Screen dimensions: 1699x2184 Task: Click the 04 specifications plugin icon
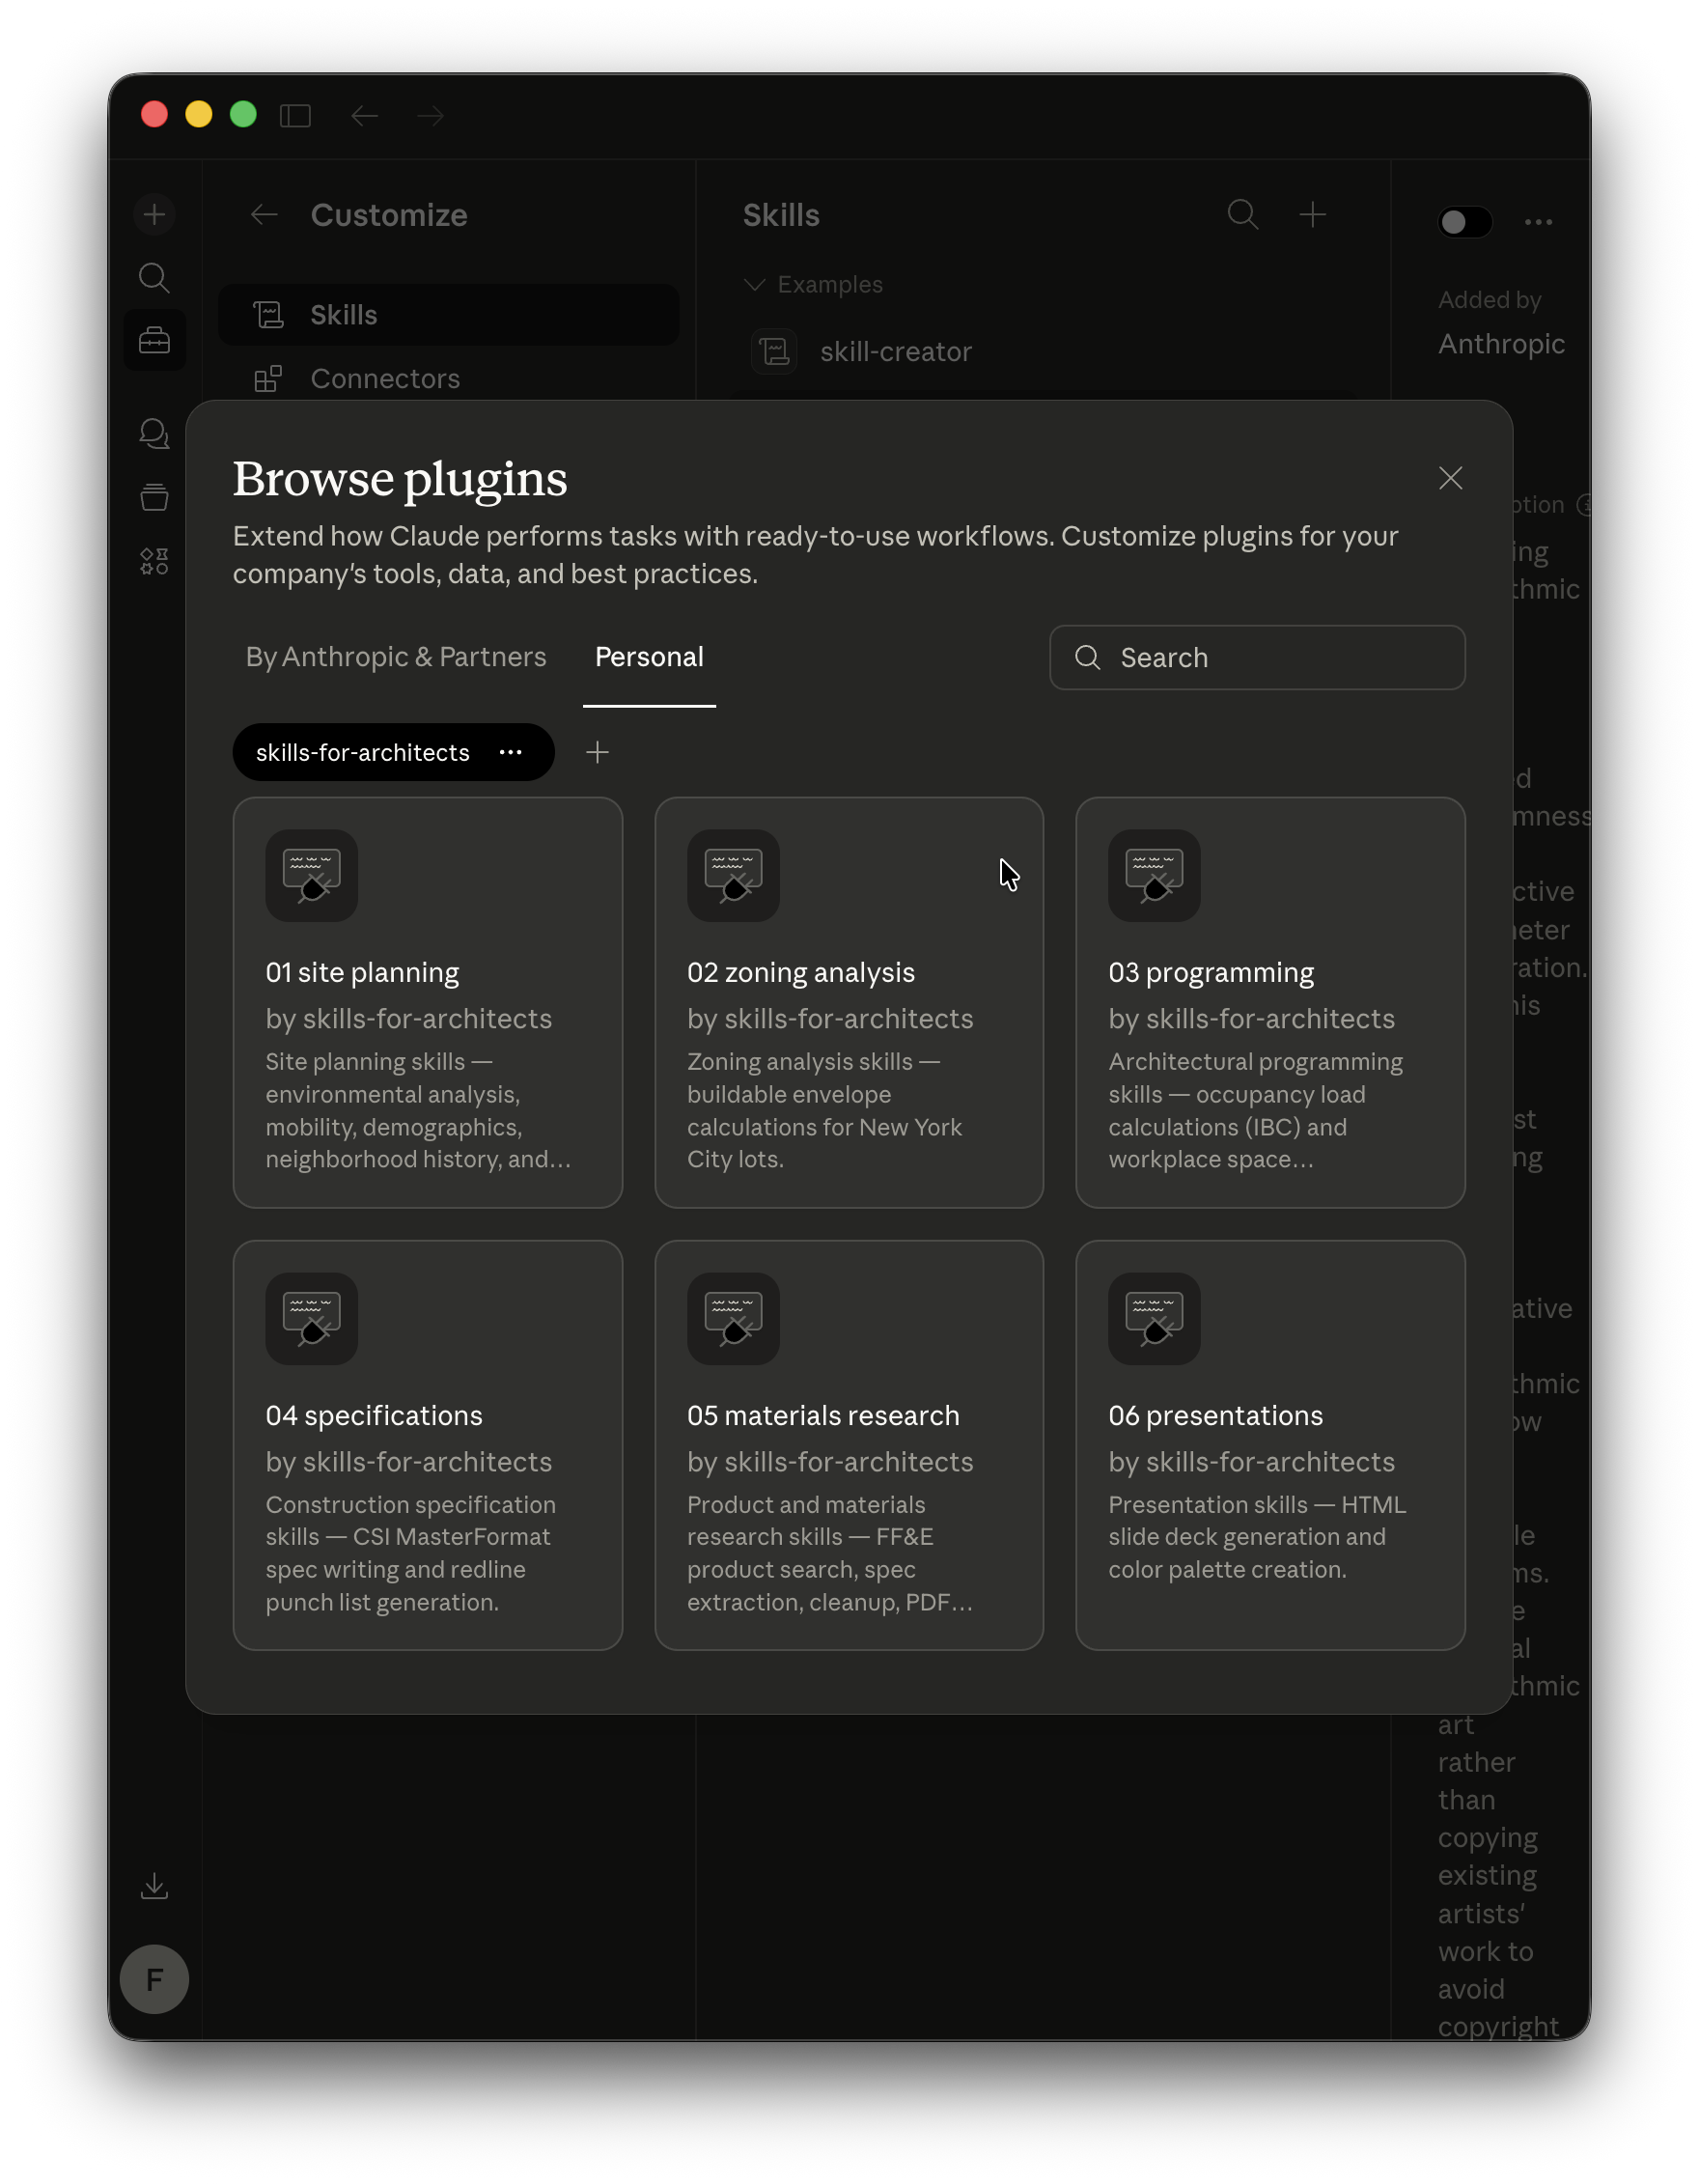[311, 1318]
